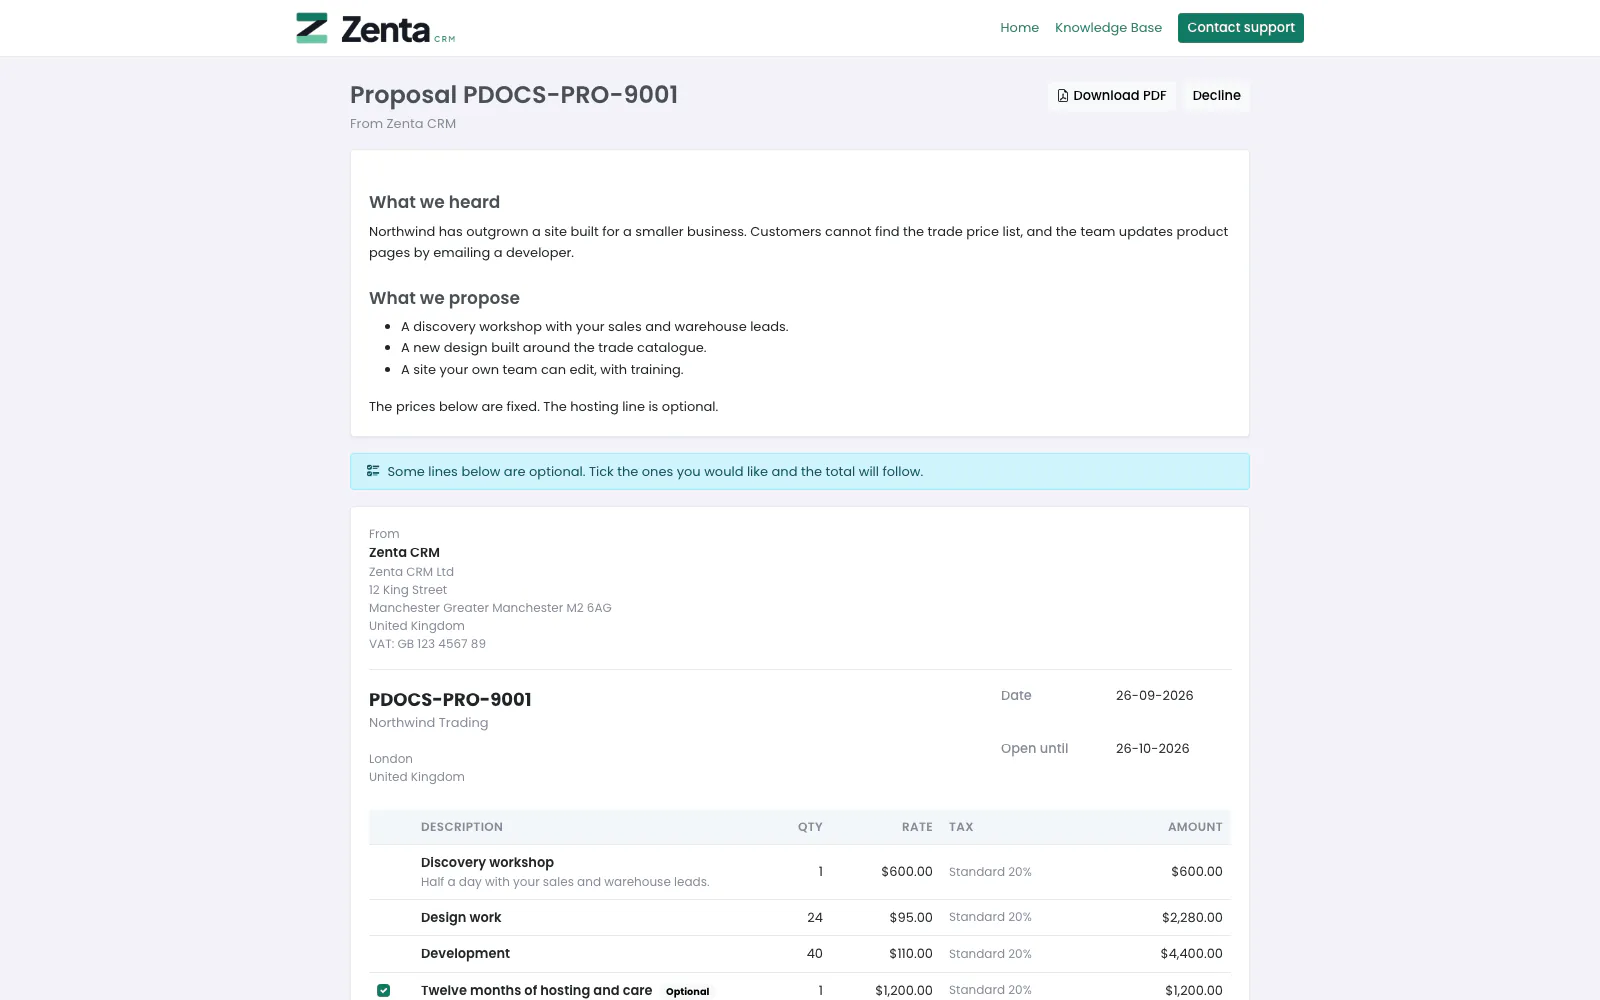Click the 'Zenta CRM Ltd' line
The height and width of the screenshot is (1000, 1600).
[x=411, y=572]
